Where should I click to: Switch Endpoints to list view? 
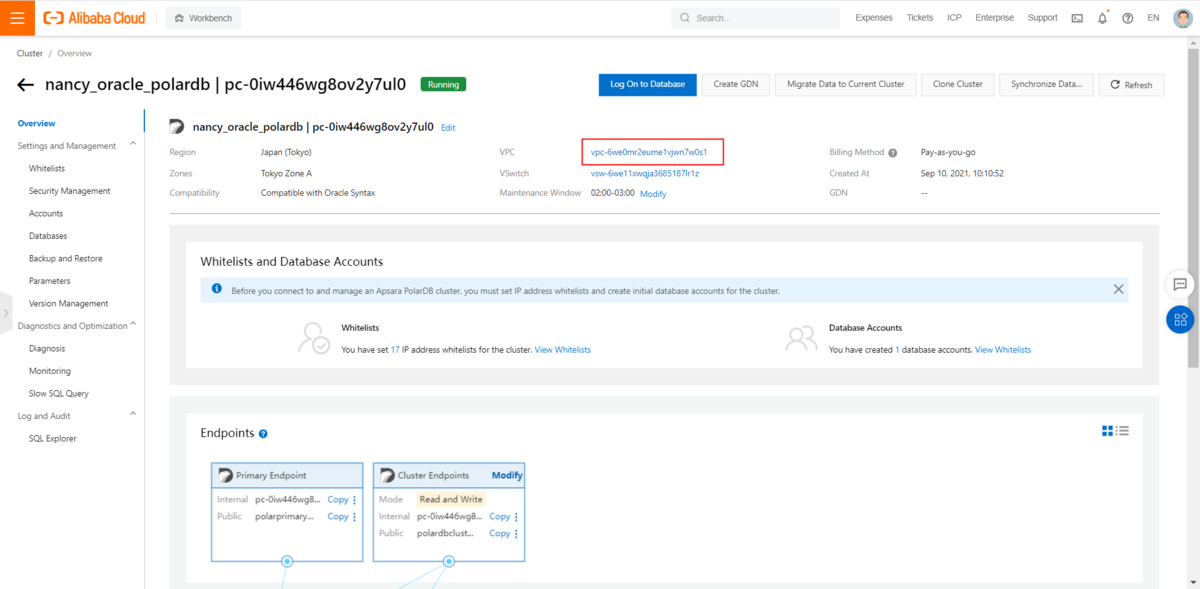[x=1123, y=431]
